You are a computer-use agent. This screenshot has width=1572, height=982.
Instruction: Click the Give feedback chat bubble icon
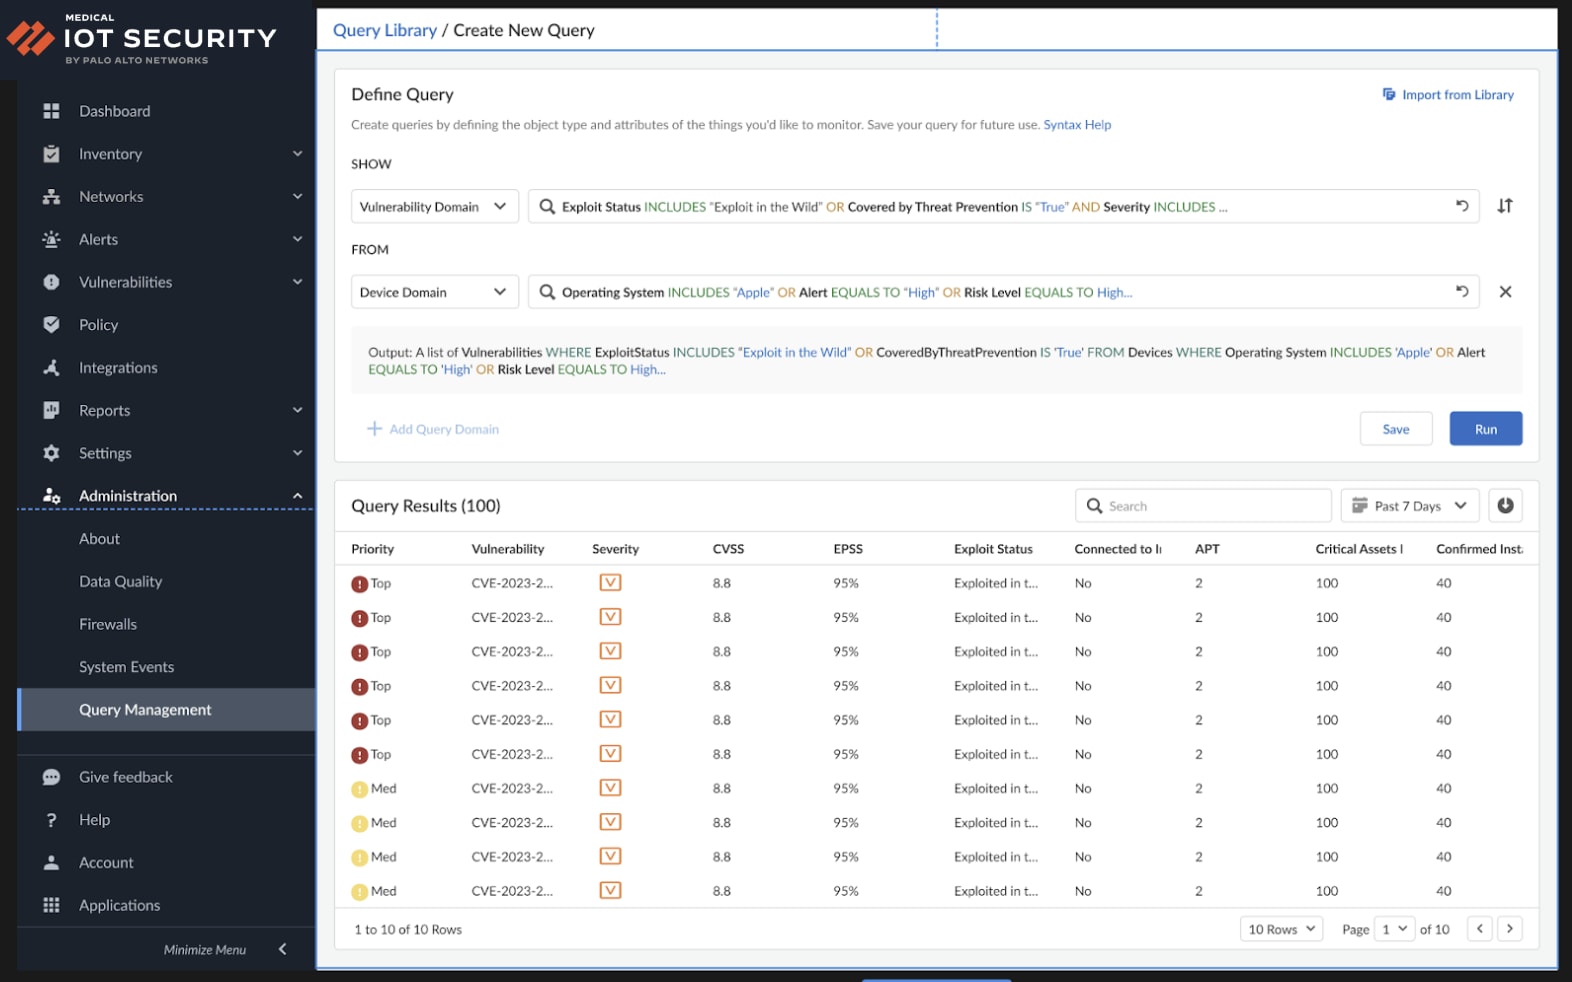click(51, 777)
